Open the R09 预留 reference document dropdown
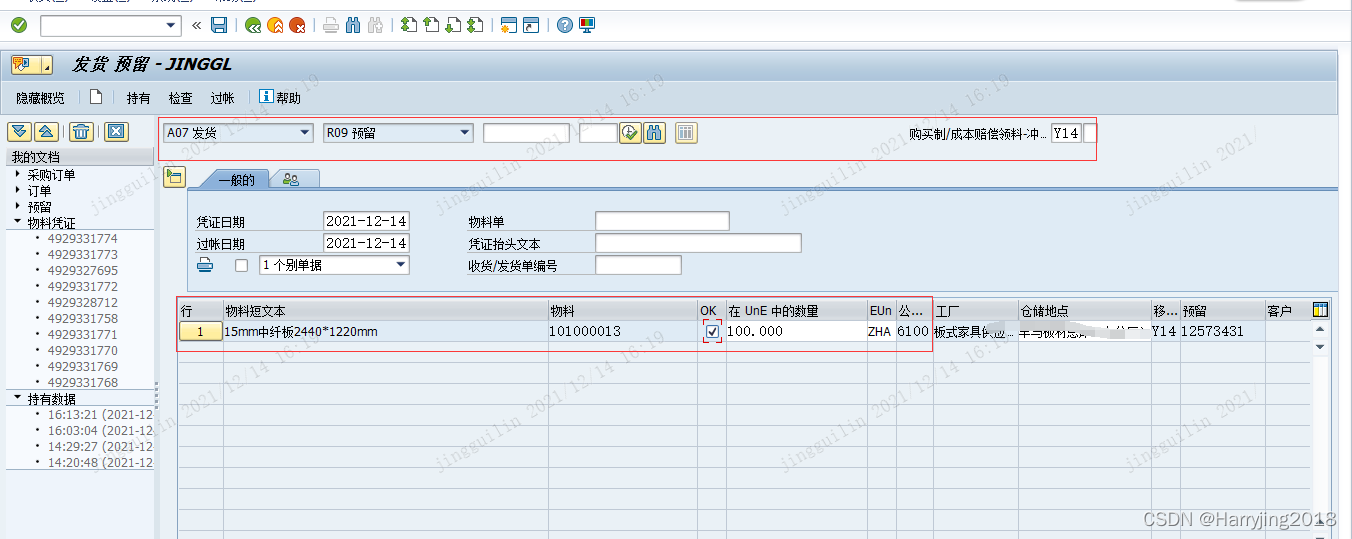The height and width of the screenshot is (539, 1352). pos(465,132)
